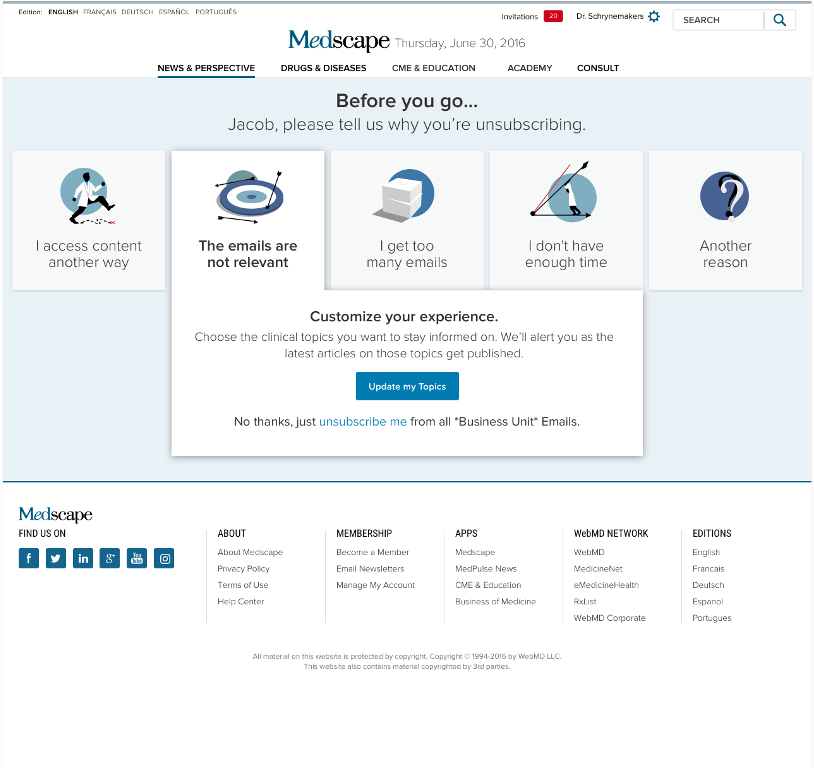Click the YouTube icon in footer
This screenshot has width=814, height=768.
(137, 558)
